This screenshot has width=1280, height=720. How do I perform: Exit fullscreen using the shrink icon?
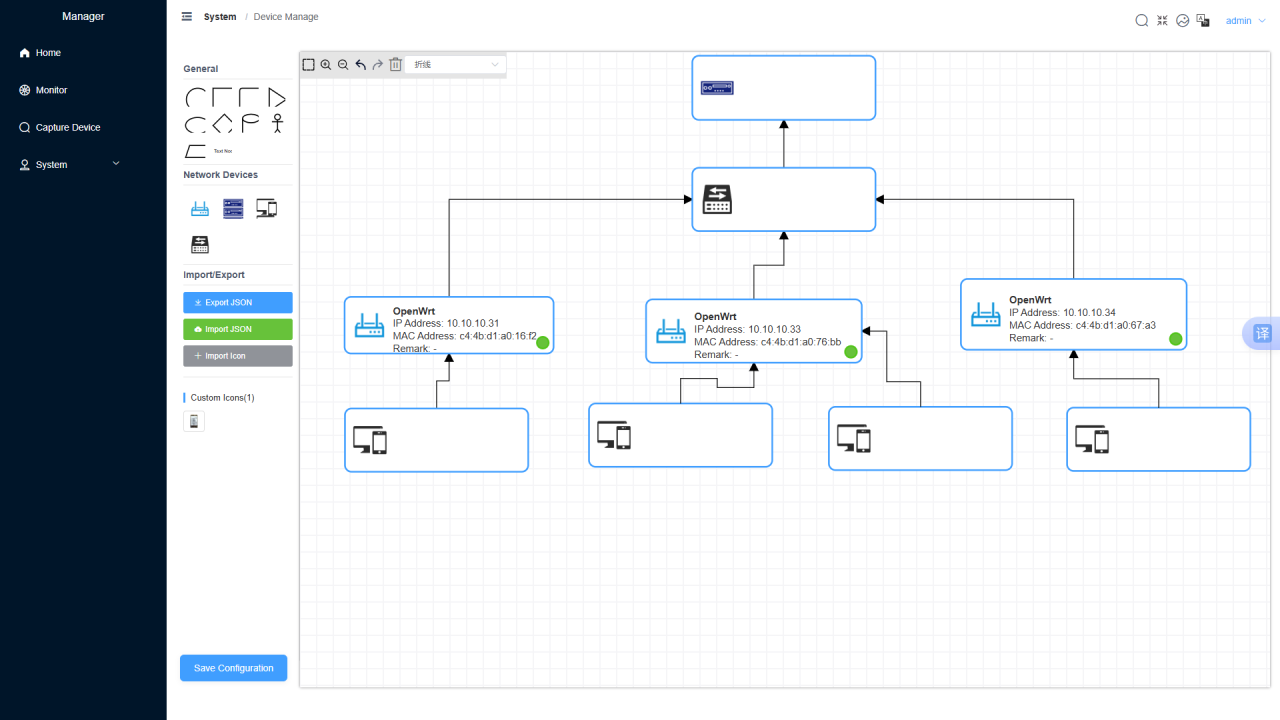pyautogui.click(x=1162, y=20)
